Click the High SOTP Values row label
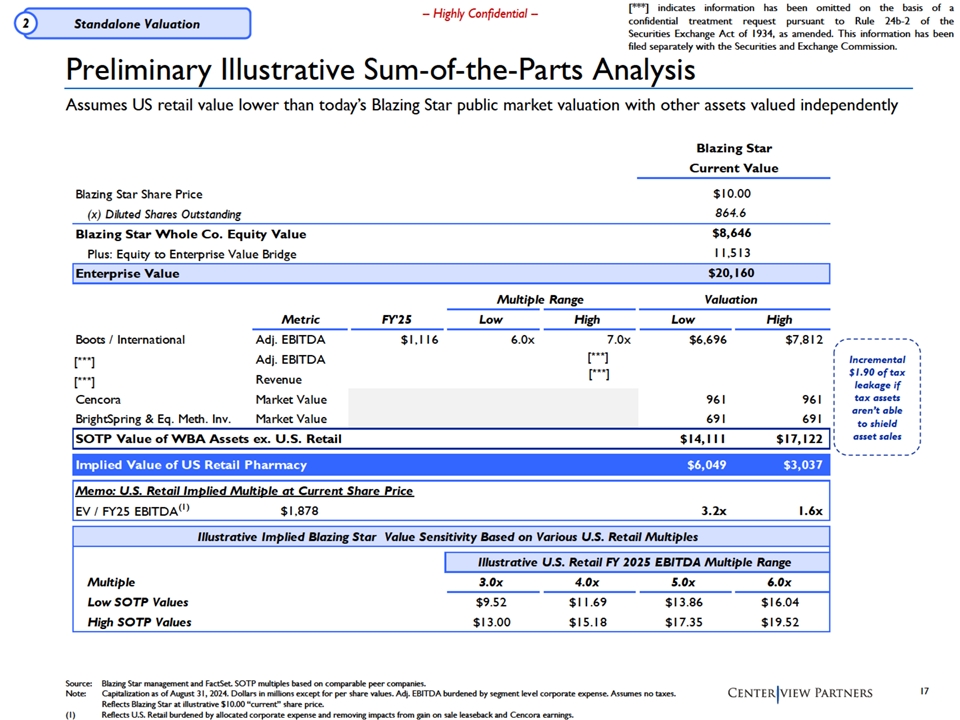 coord(139,622)
